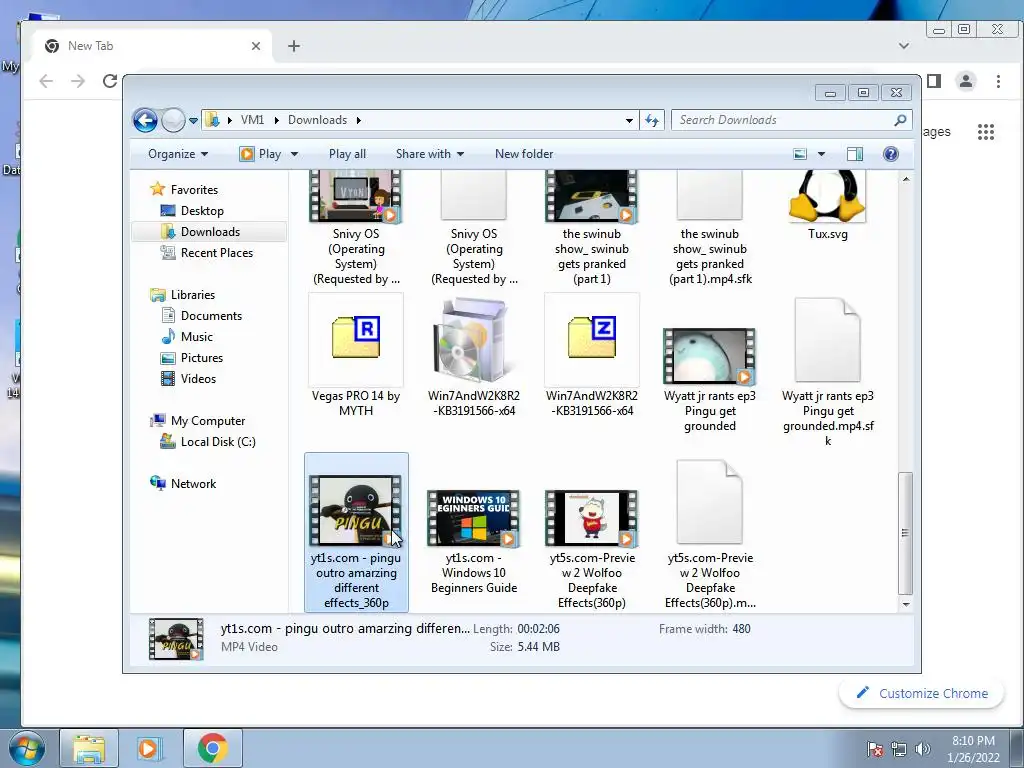Click the Windows Start orb
Viewport: 1024px width, 768px height.
click(x=26, y=748)
